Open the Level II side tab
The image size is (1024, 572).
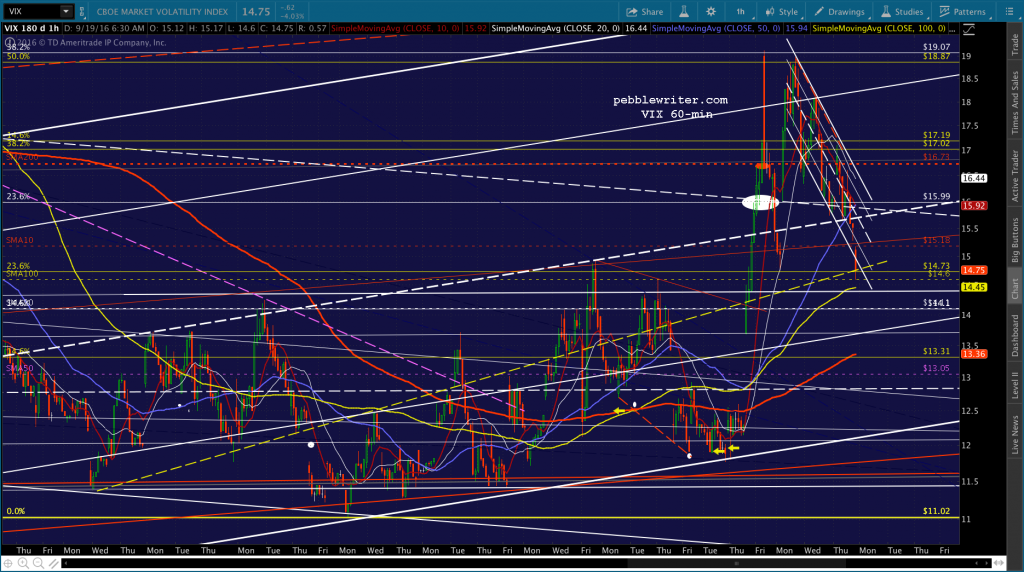1015,385
